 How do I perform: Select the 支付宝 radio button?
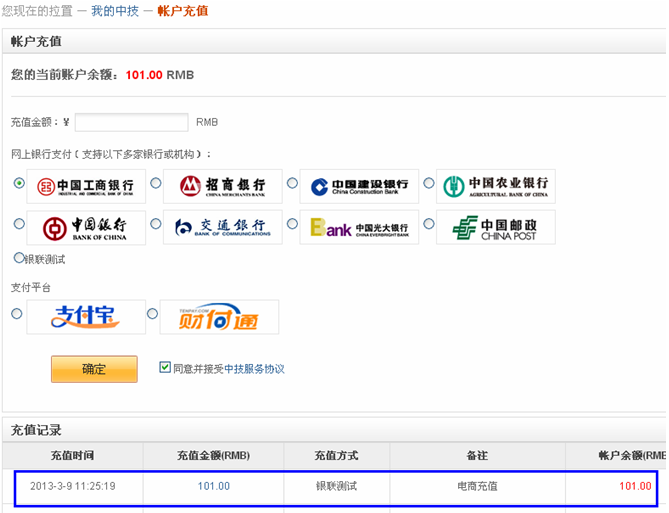pyautogui.click(x=17, y=314)
